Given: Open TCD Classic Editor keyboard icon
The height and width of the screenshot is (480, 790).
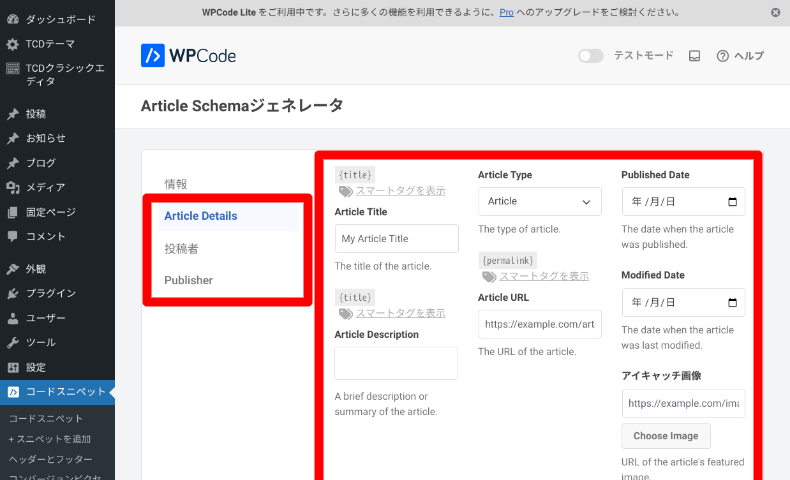Looking at the screenshot, I should click(13, 68).
